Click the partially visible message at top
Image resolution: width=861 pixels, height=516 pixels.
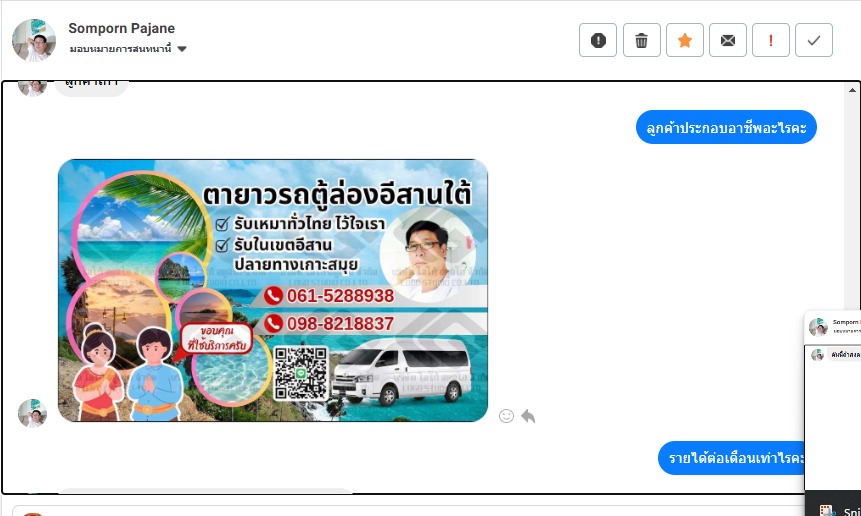click(x=91, y=86)
